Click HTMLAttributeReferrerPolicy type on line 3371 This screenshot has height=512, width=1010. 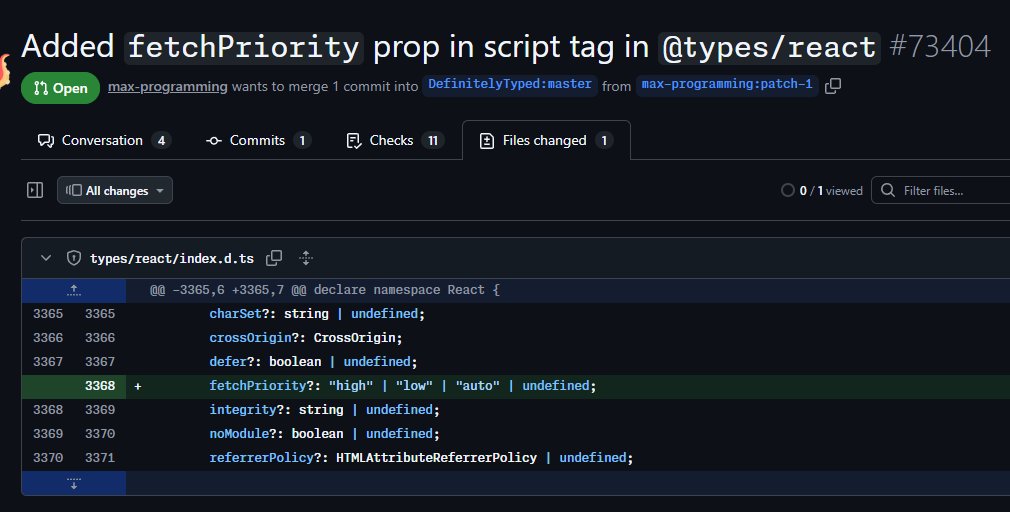(436, 458)
